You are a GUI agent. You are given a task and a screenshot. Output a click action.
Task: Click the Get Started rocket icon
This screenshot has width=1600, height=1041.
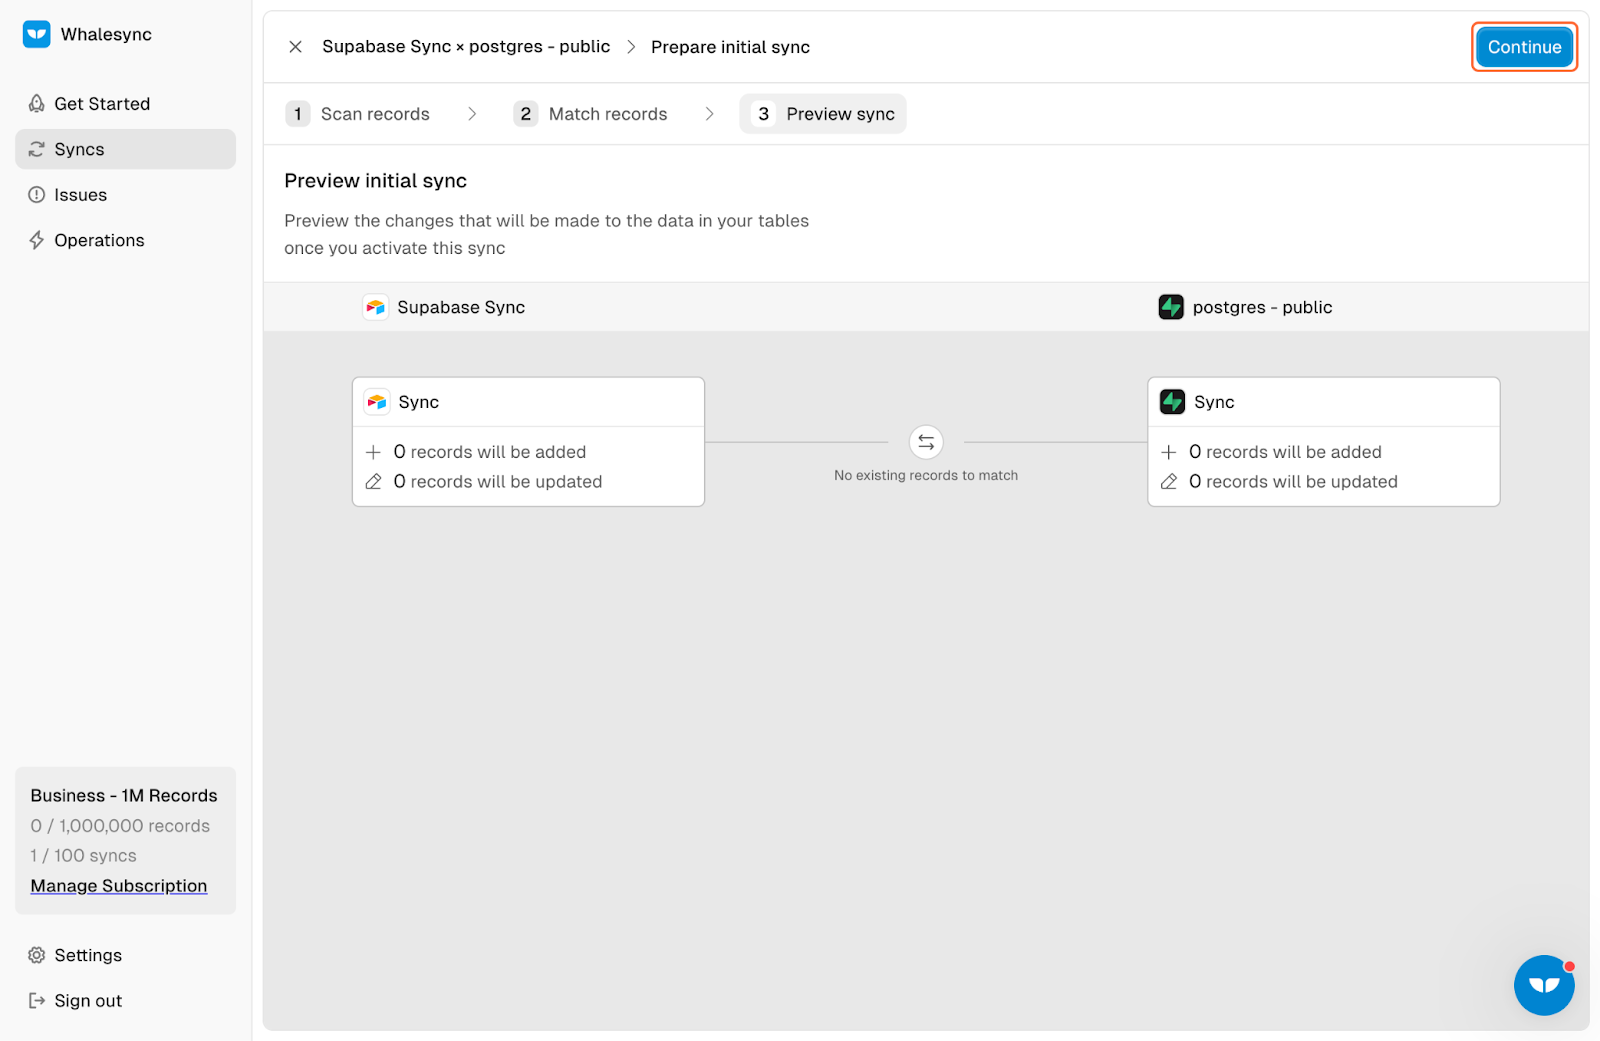pyautogui.click(x=37, y=104)
